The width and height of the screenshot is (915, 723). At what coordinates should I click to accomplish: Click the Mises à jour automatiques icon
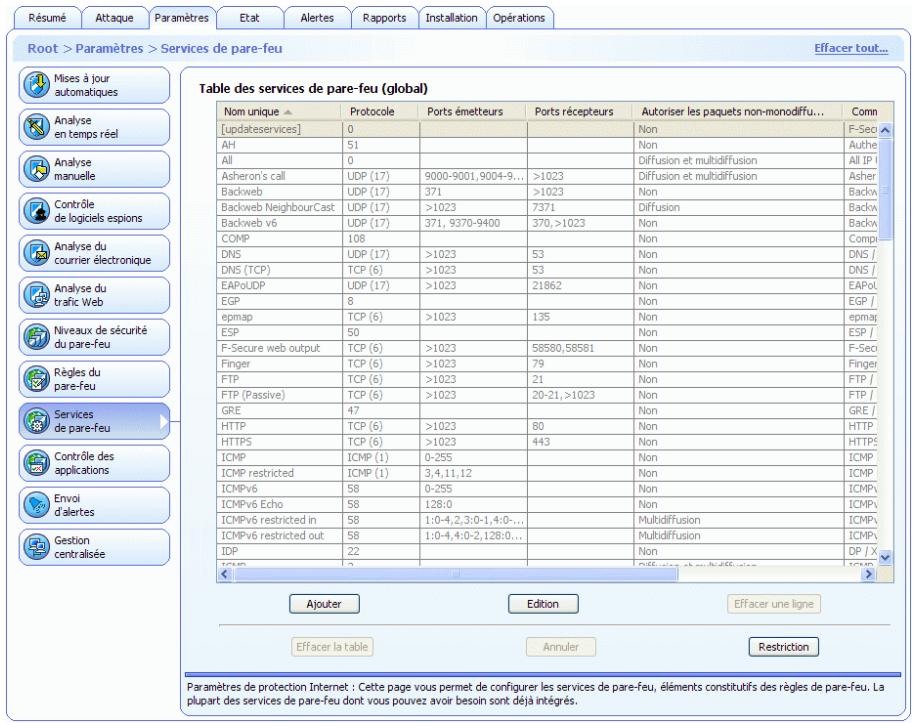point(36,85)
